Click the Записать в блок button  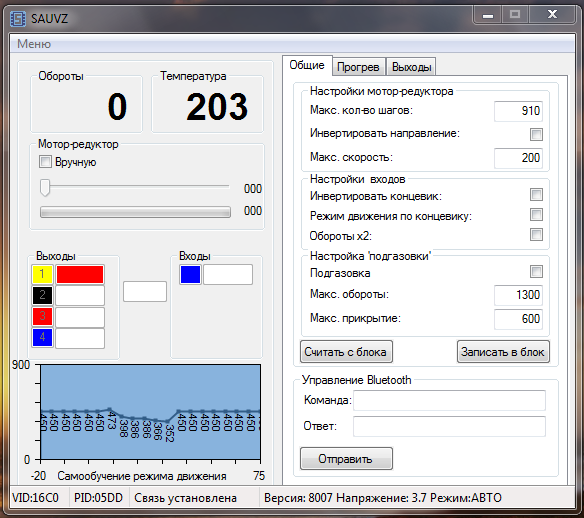tap(503, 352)
